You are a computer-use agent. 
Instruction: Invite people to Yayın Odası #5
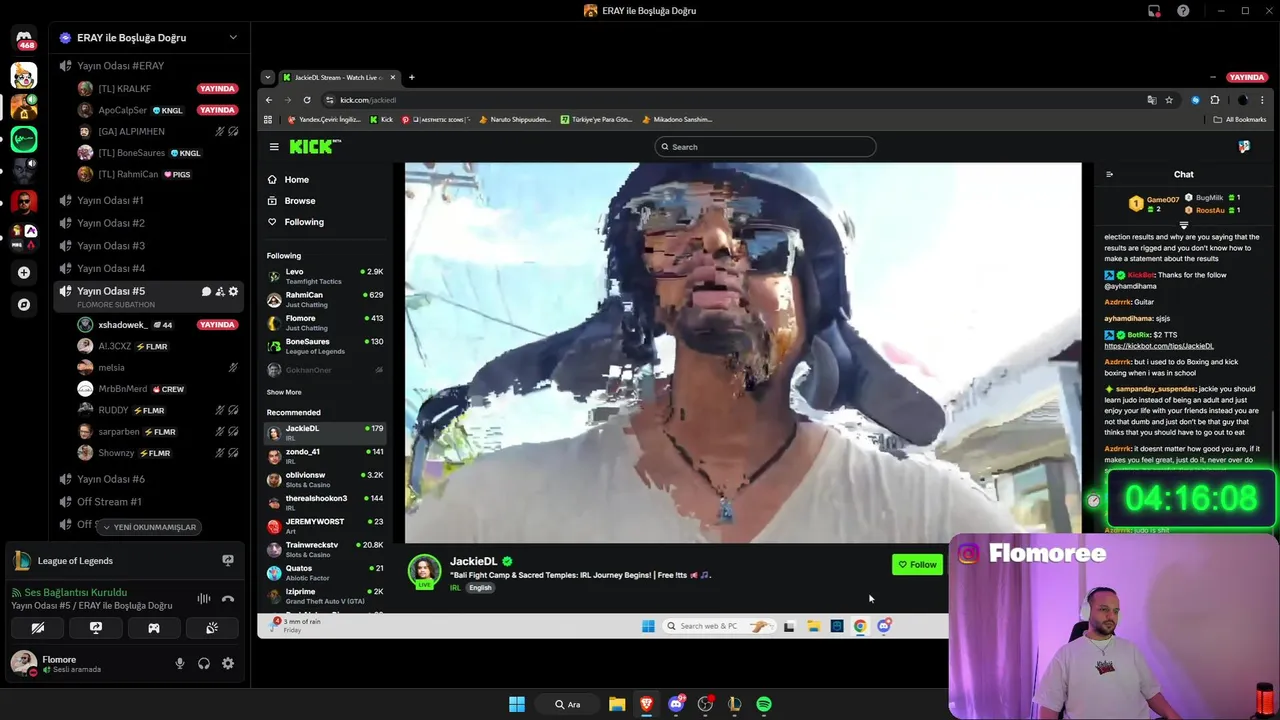(x=220, y=291)
